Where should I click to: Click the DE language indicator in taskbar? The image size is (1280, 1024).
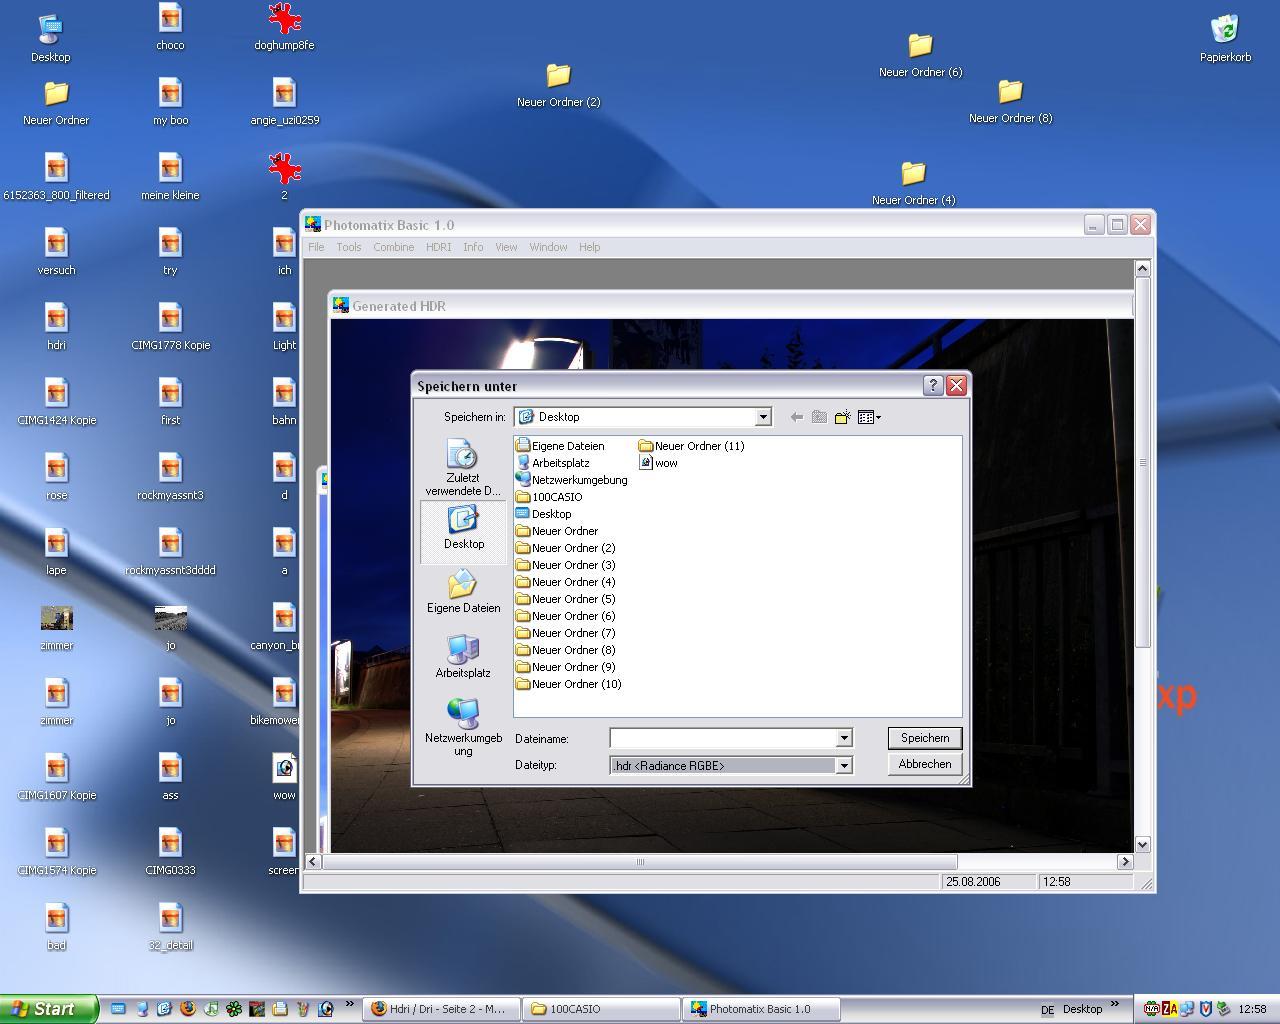[1047, 1010]
